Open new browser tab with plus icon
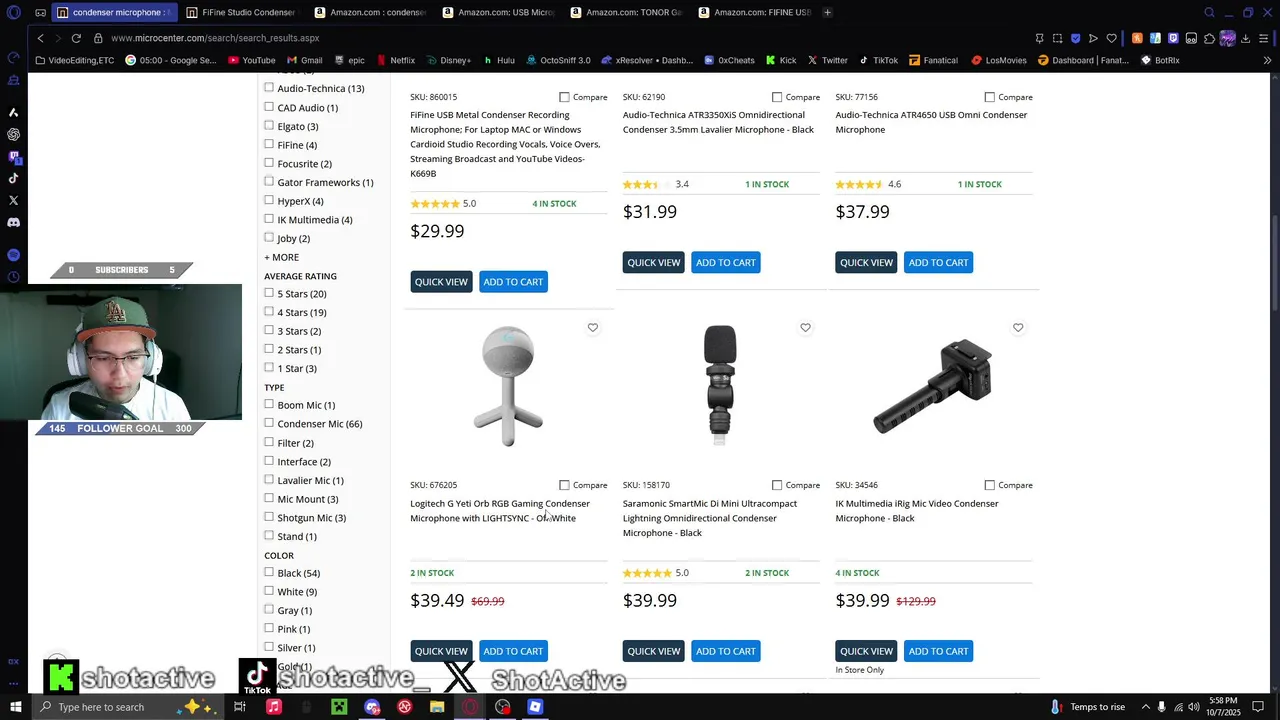Screen dimensions: 1280x720 [827, 13]
